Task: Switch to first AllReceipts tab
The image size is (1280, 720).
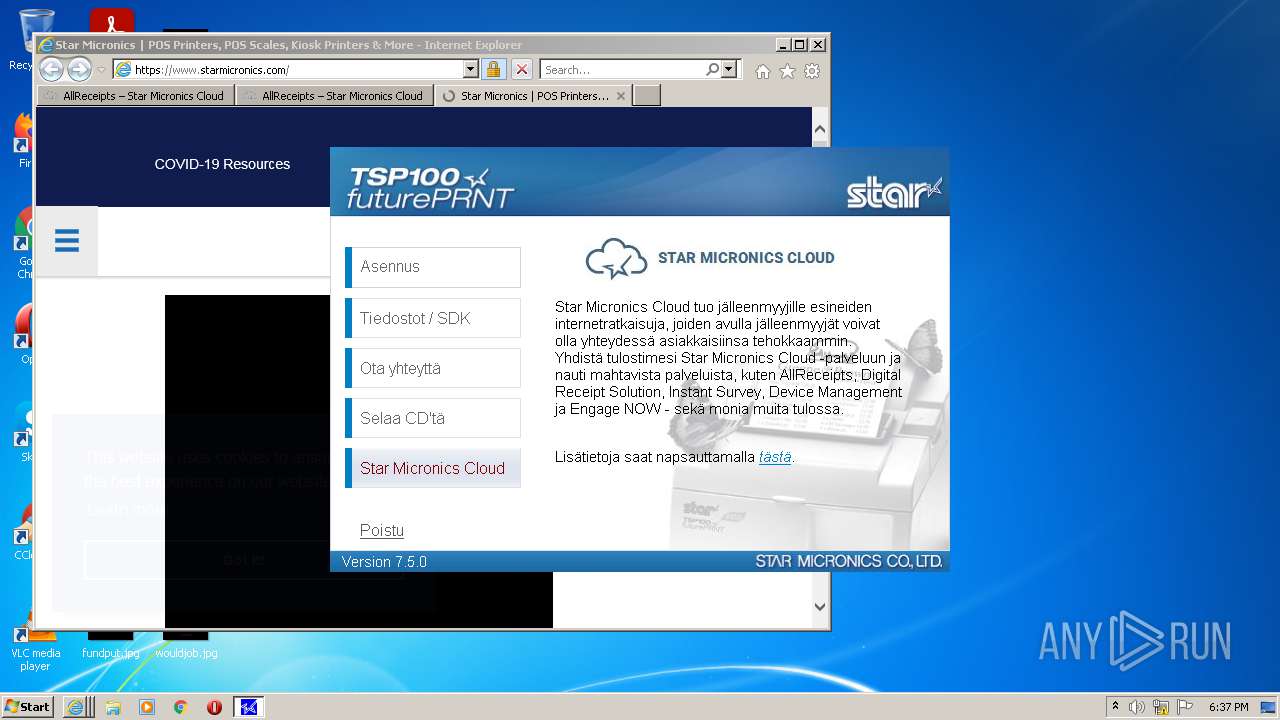Action: [136, 96]
